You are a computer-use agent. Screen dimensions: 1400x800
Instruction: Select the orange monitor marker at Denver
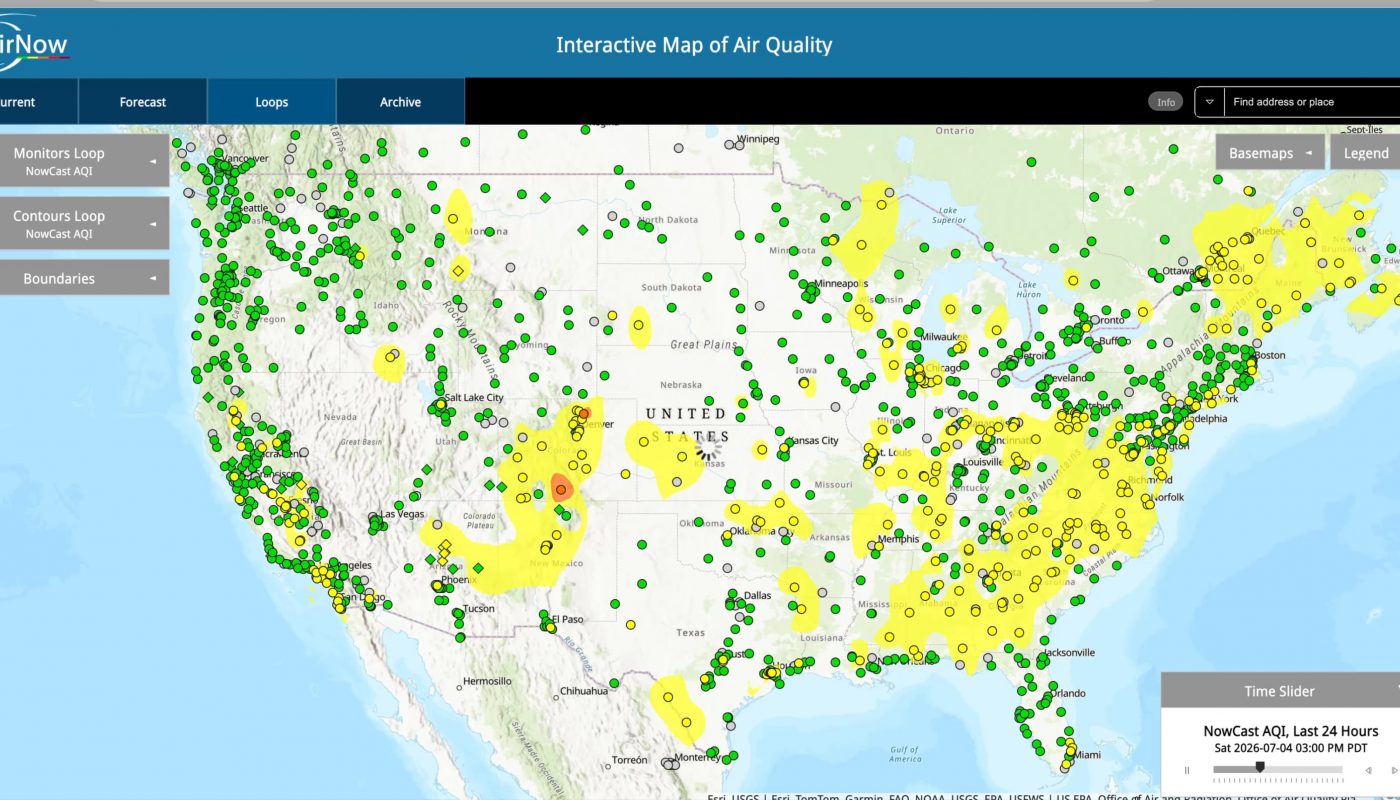tap(584, 412)
